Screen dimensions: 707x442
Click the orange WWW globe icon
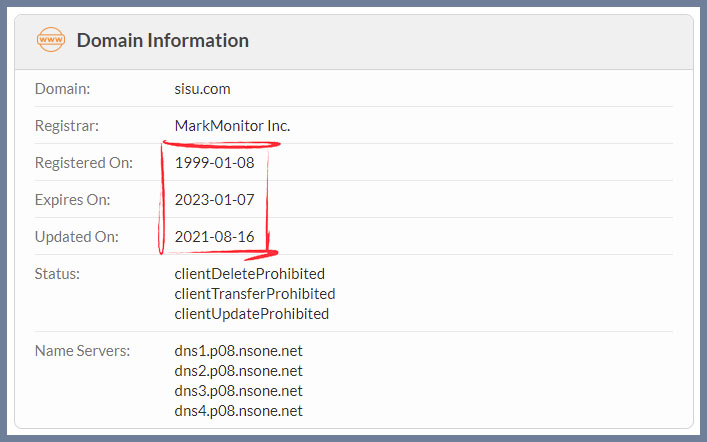(x=50, y=41)
